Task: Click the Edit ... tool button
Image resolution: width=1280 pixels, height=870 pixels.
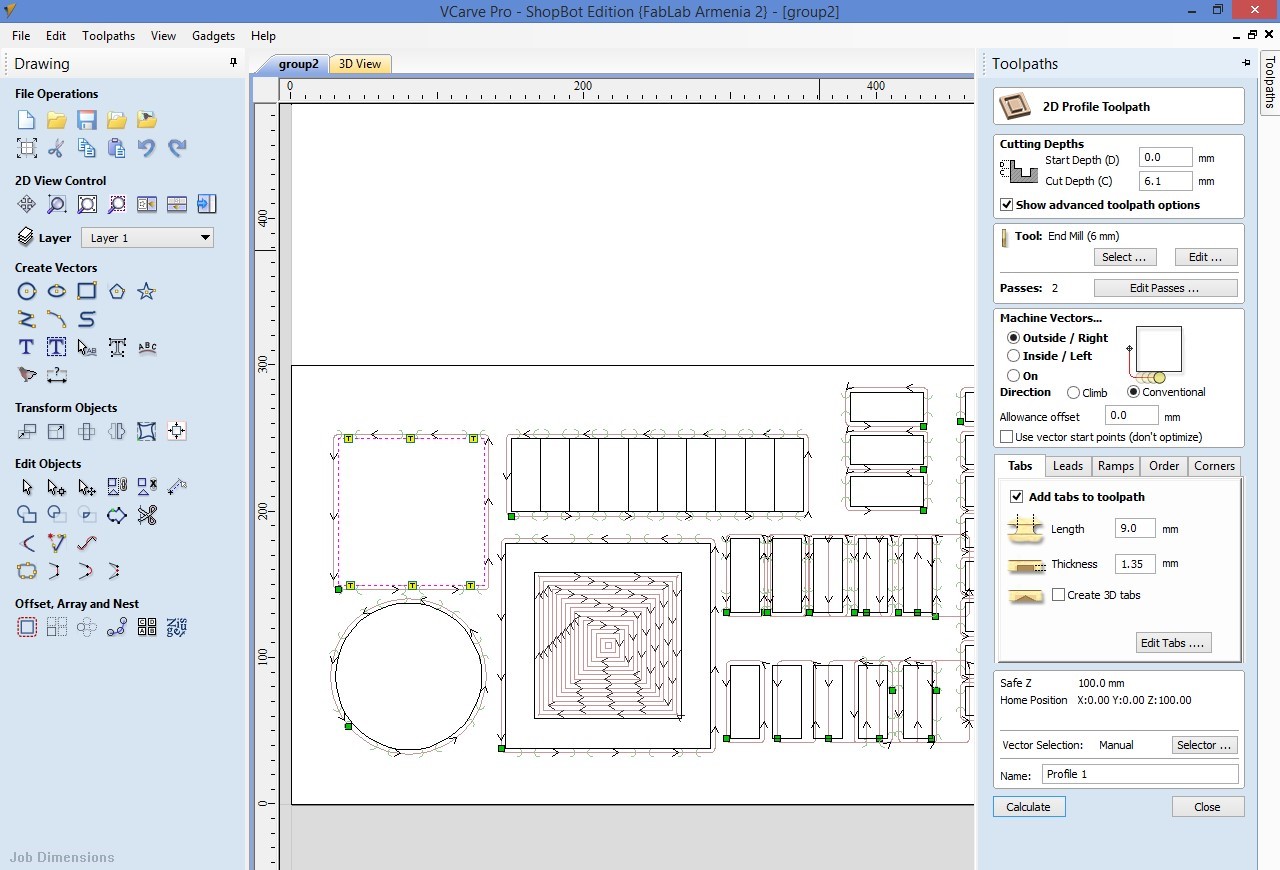Action: tap(1205, 257)
